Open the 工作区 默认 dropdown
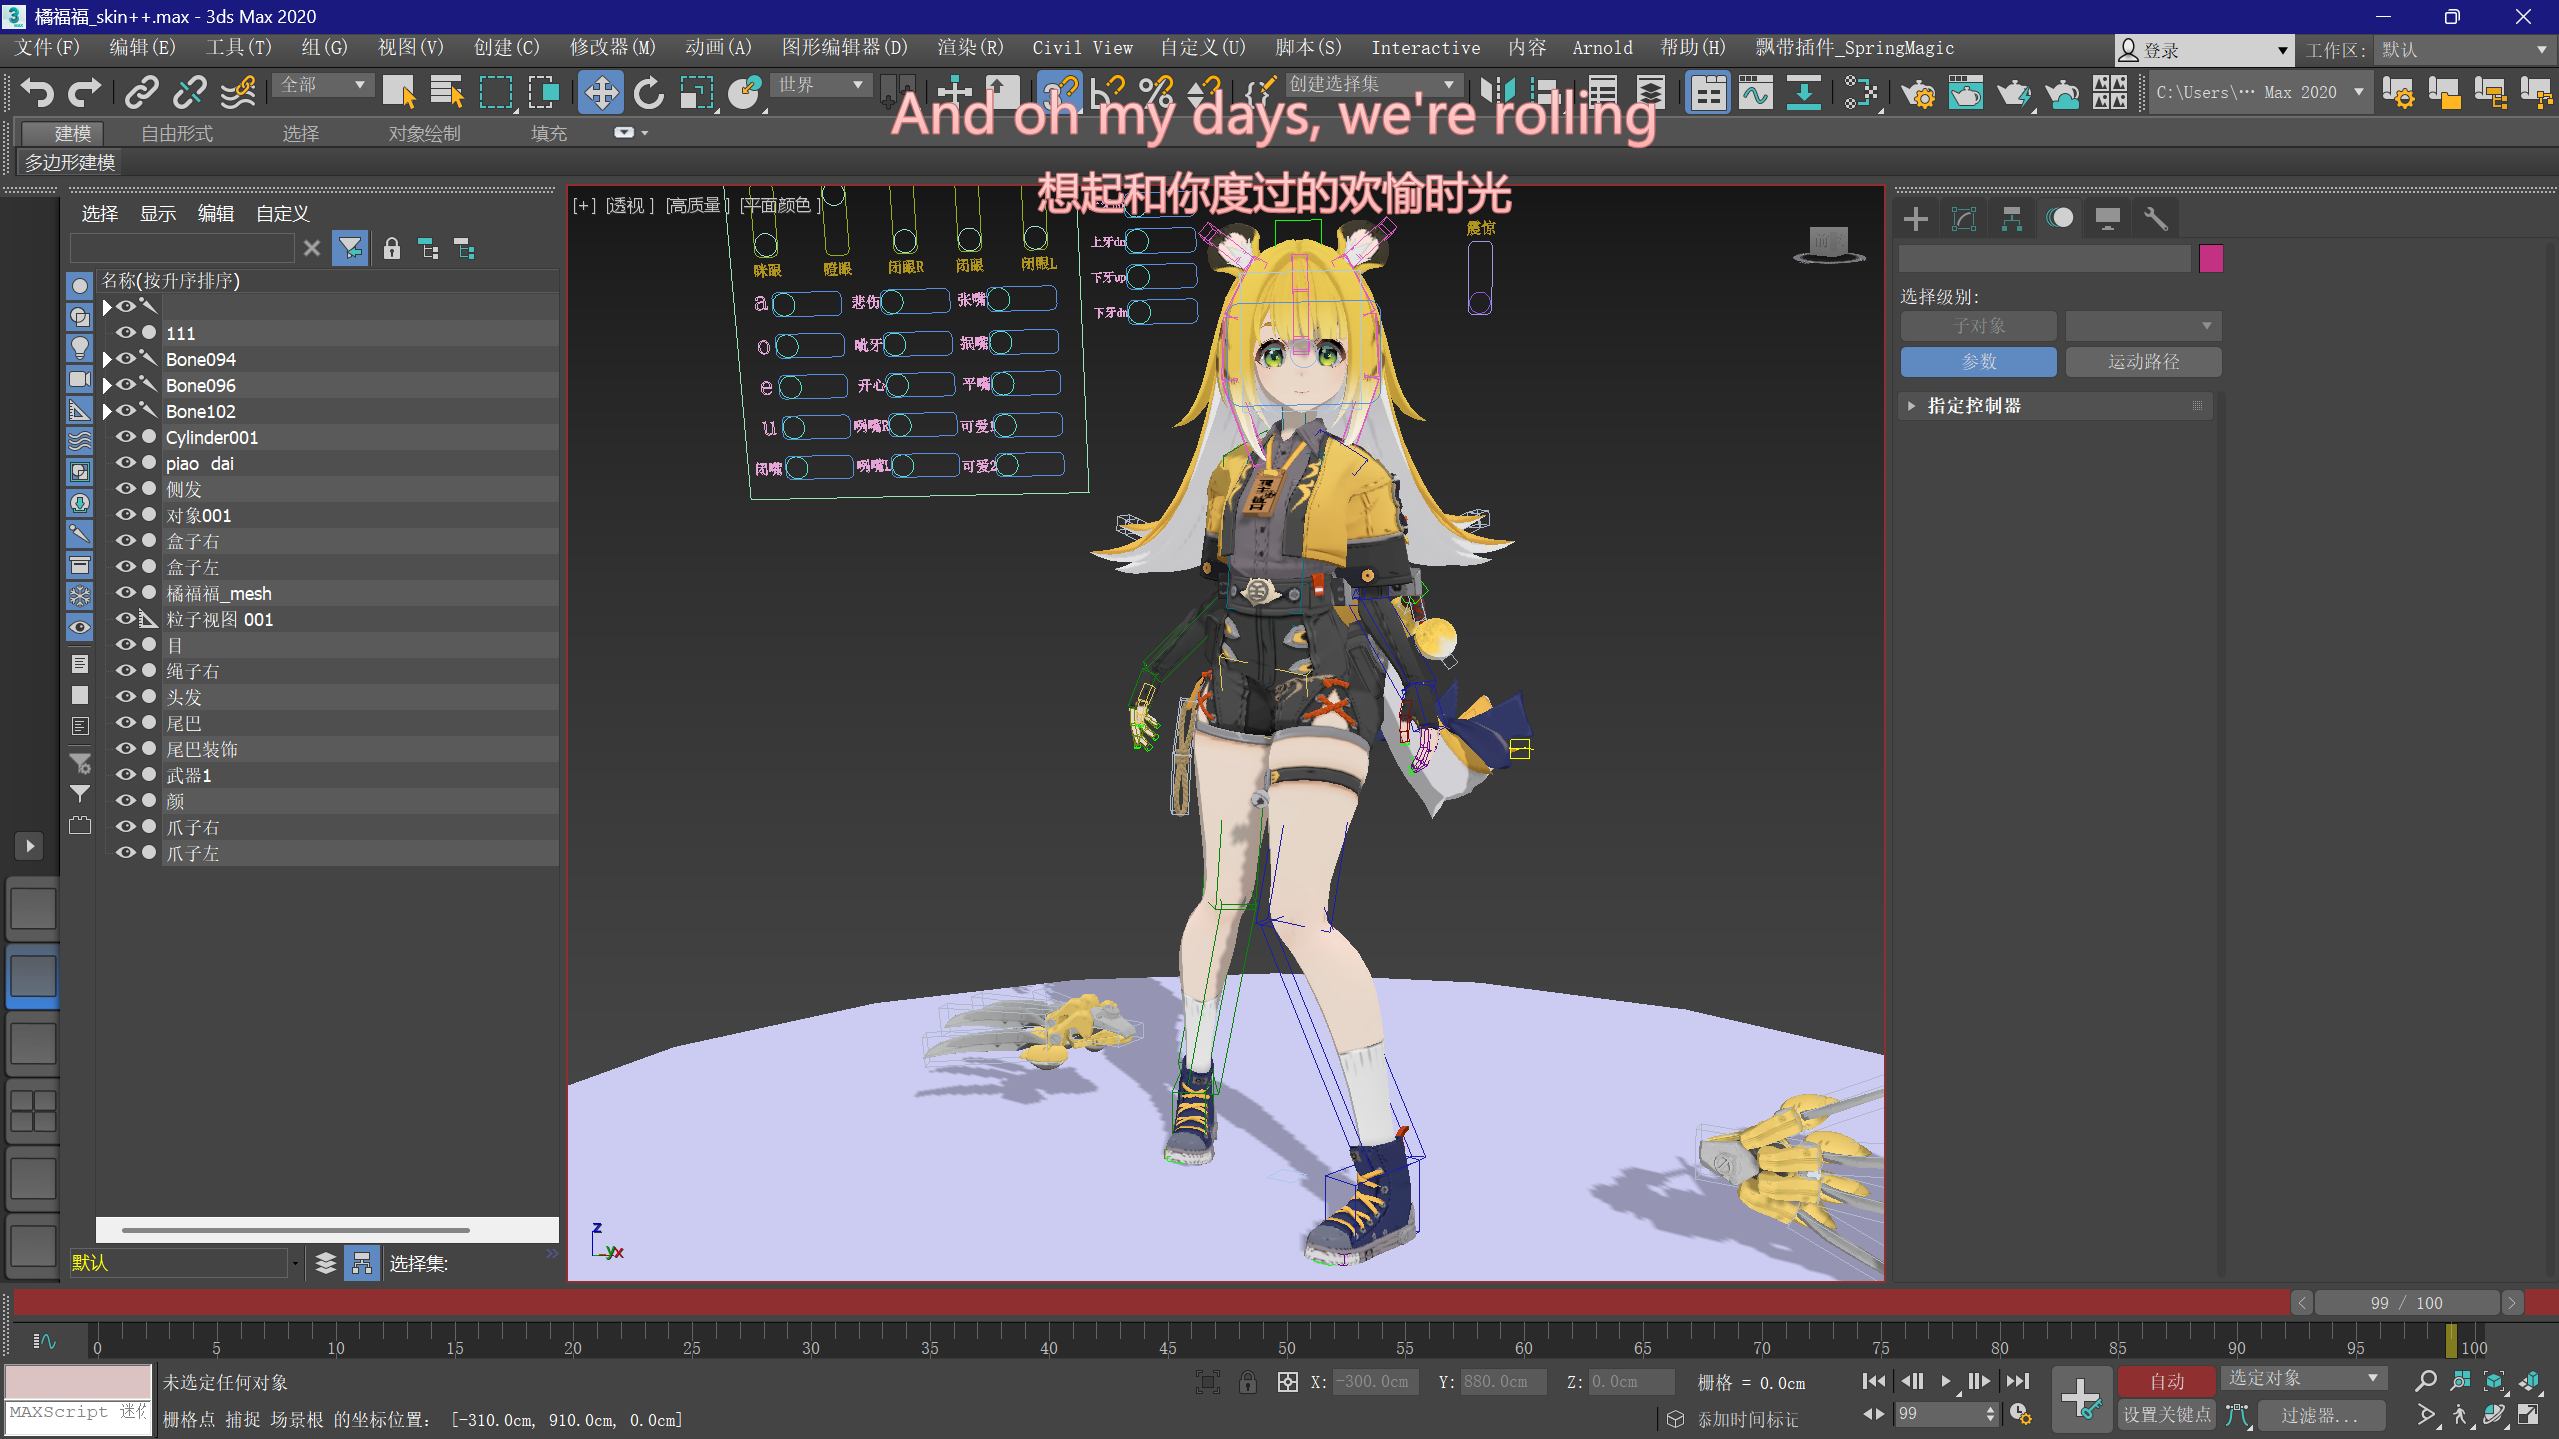The height and width of the screenshot is (1439, 2559). [2464, 49]
